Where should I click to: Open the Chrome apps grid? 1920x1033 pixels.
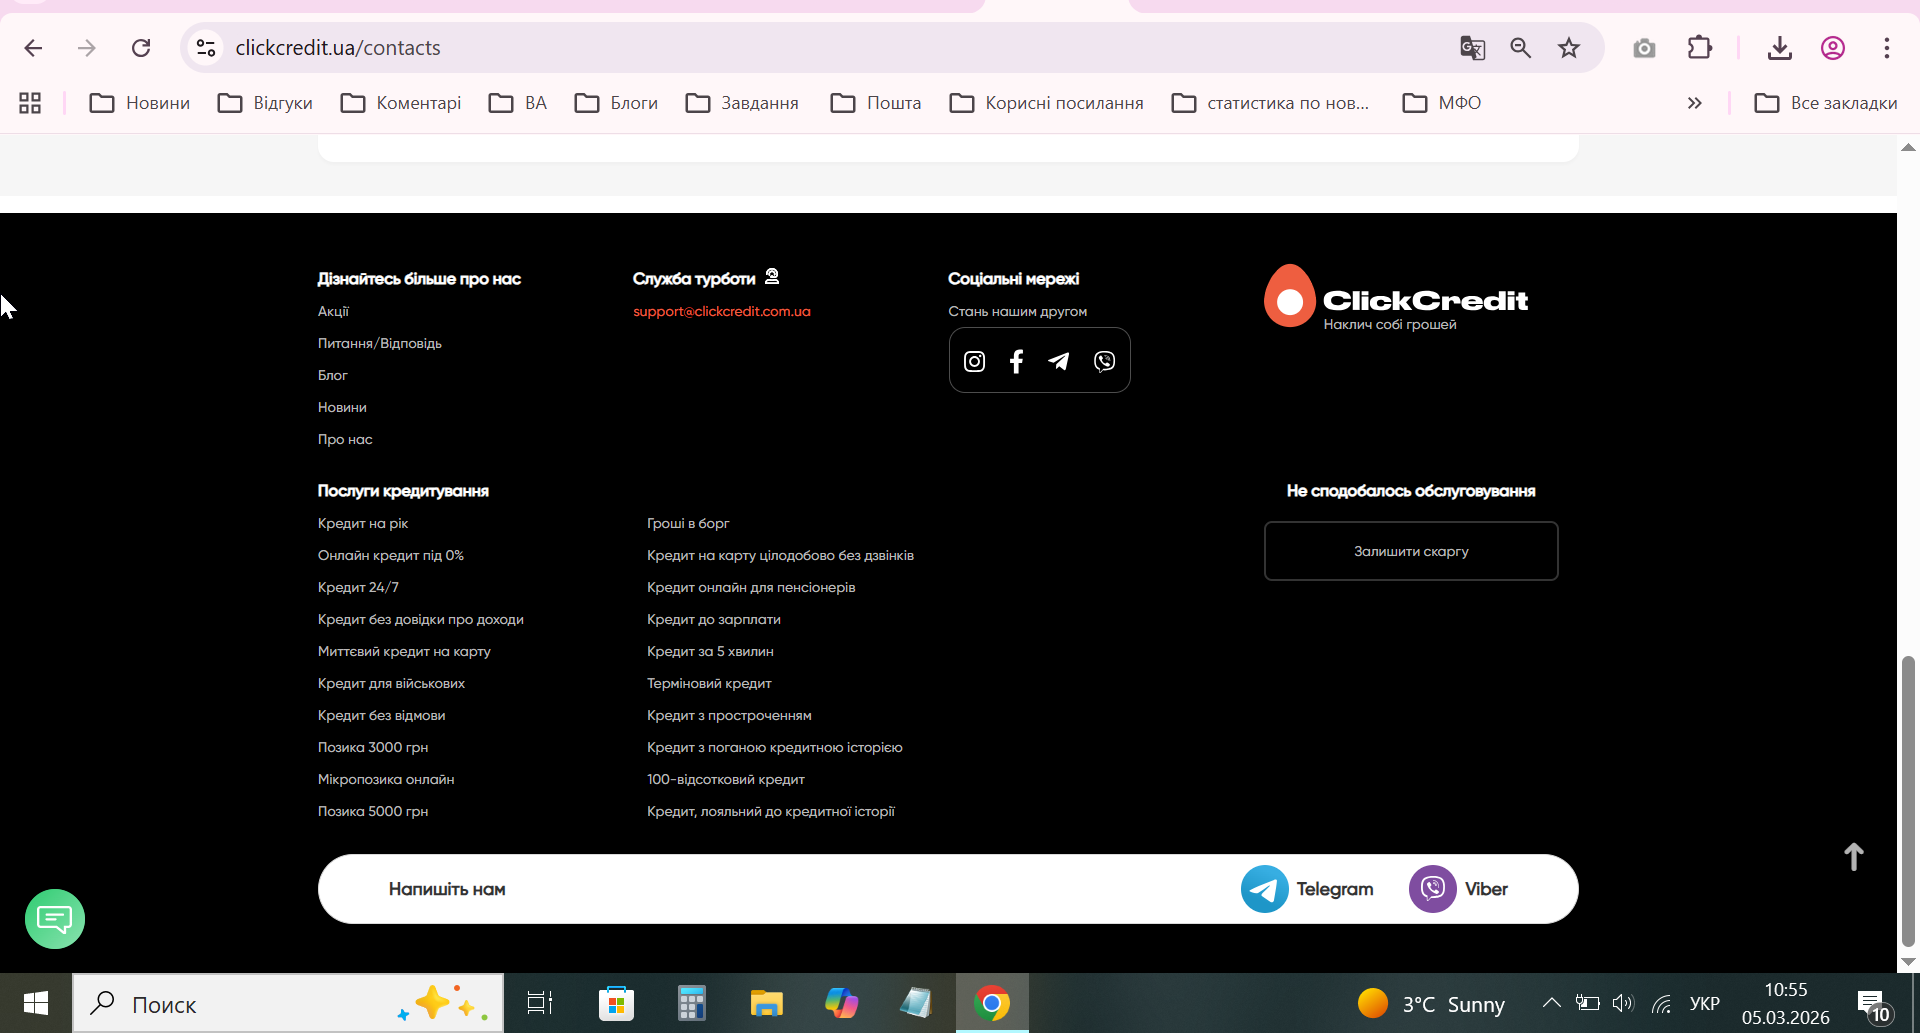30,103
